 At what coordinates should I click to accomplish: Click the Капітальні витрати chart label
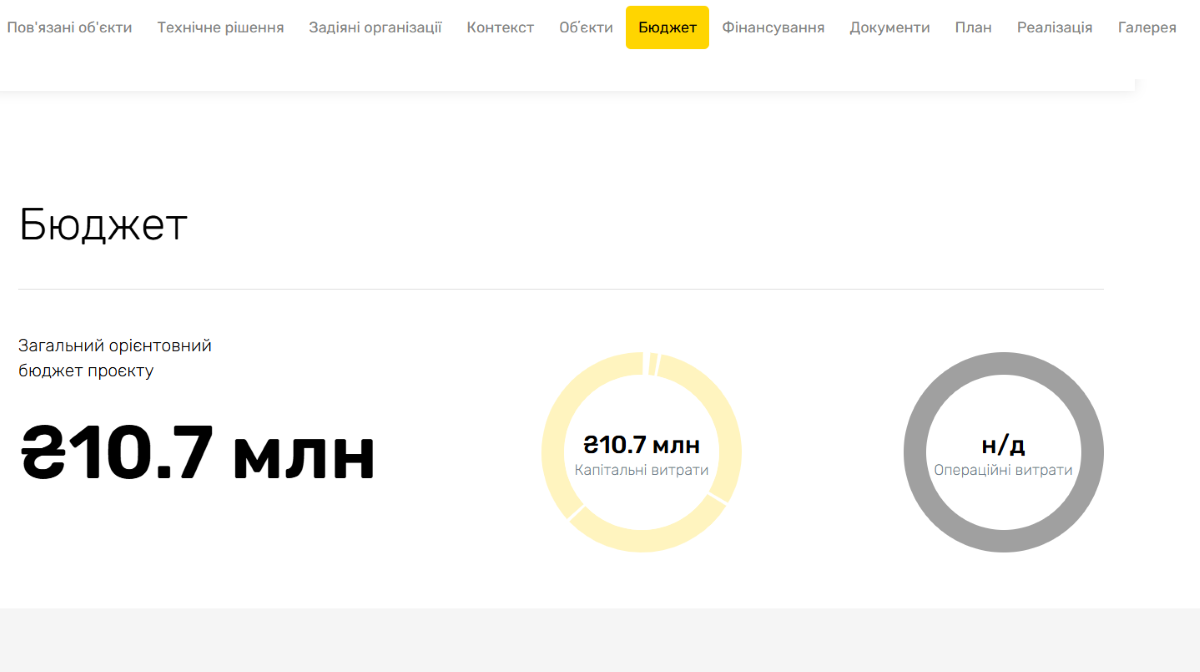point(641,470)
